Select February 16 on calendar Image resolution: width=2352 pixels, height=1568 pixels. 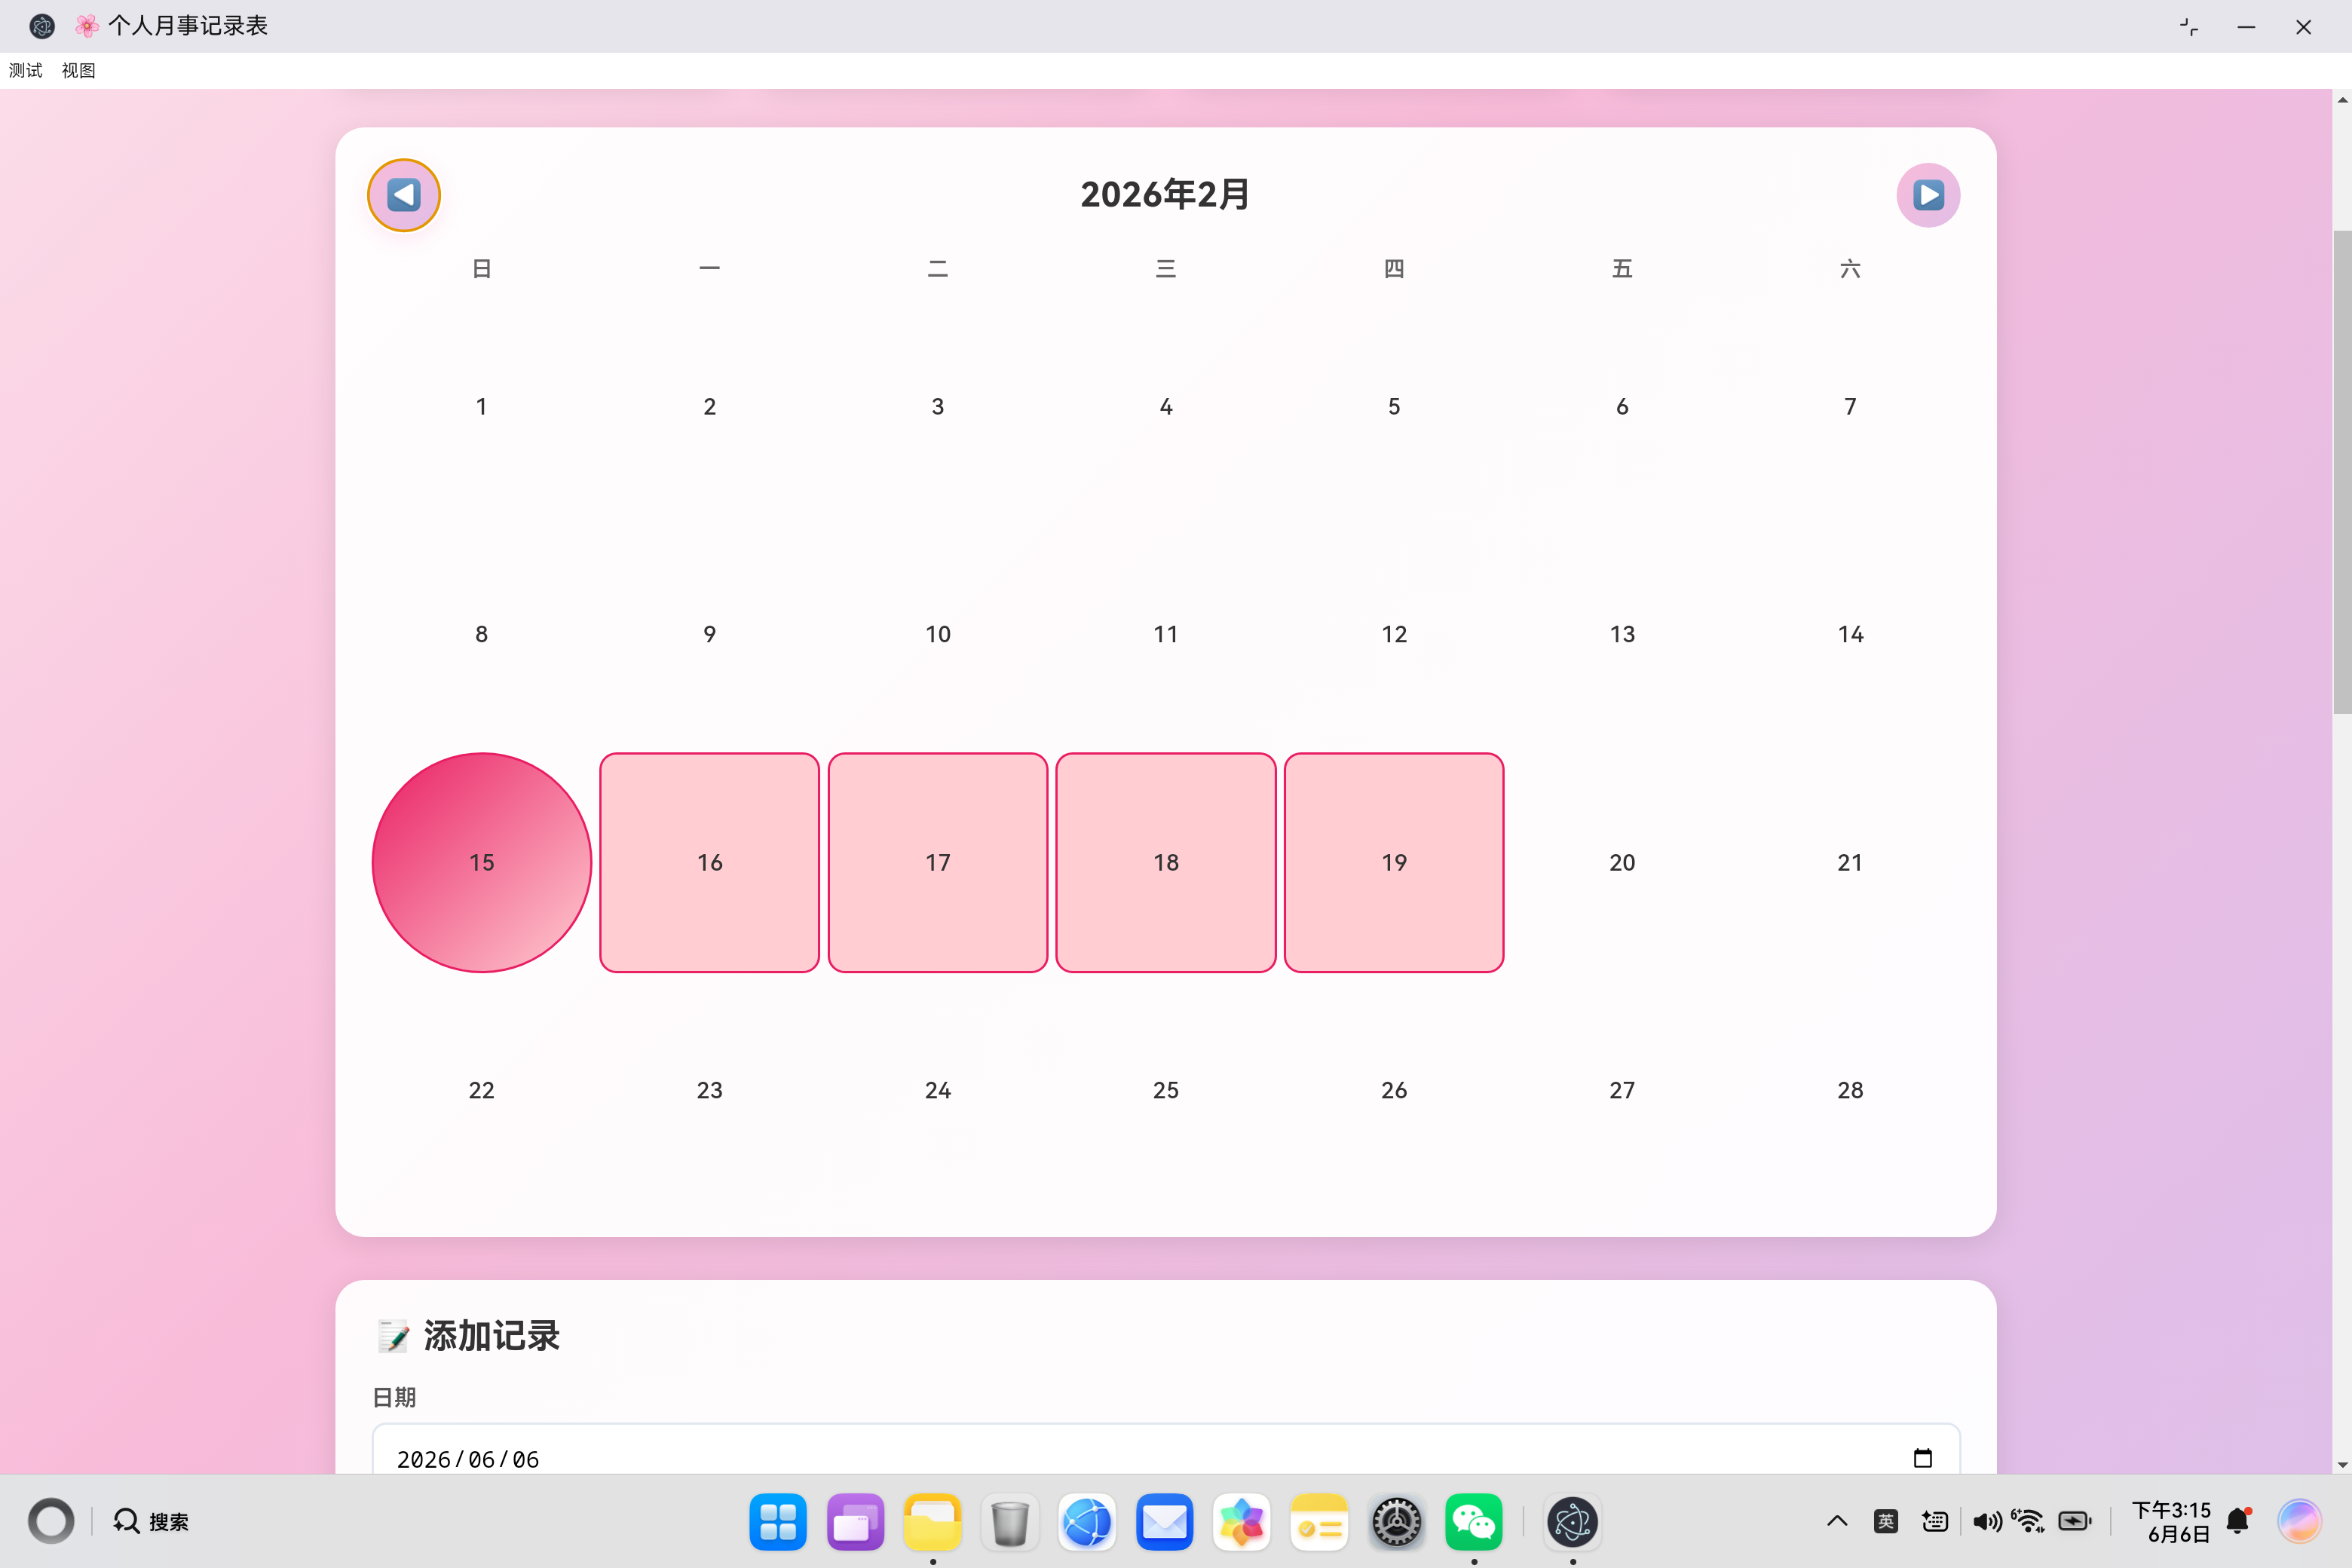709,862
